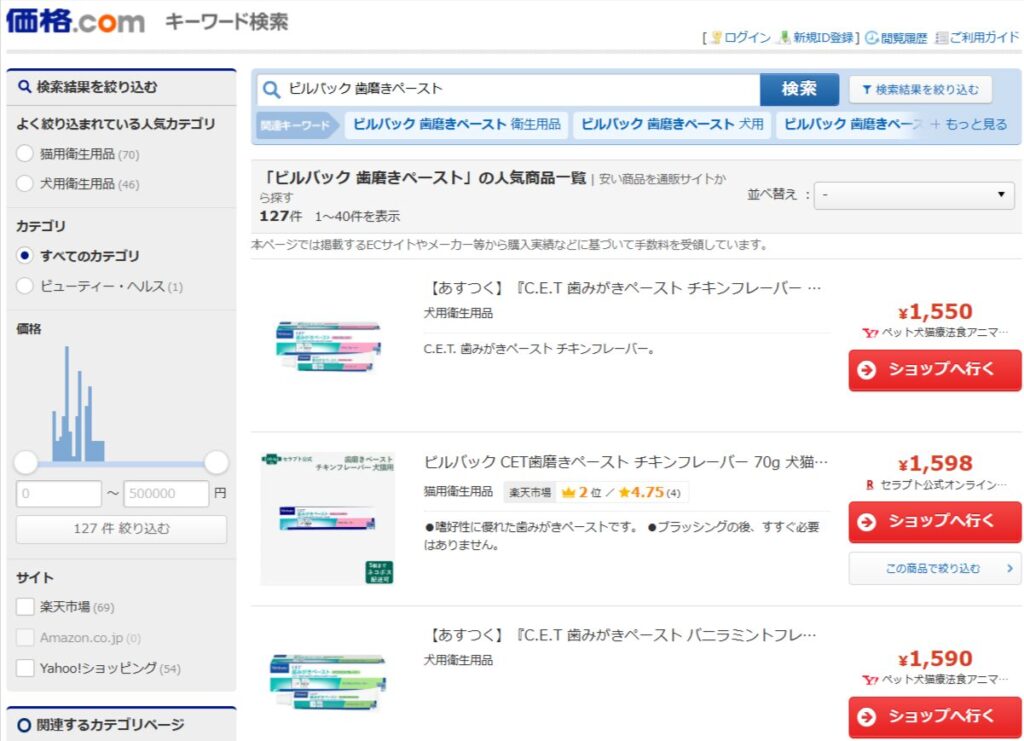
Task: Click ショップへ行く for the ¥1,598 product
Action: (x=935, y=522)
